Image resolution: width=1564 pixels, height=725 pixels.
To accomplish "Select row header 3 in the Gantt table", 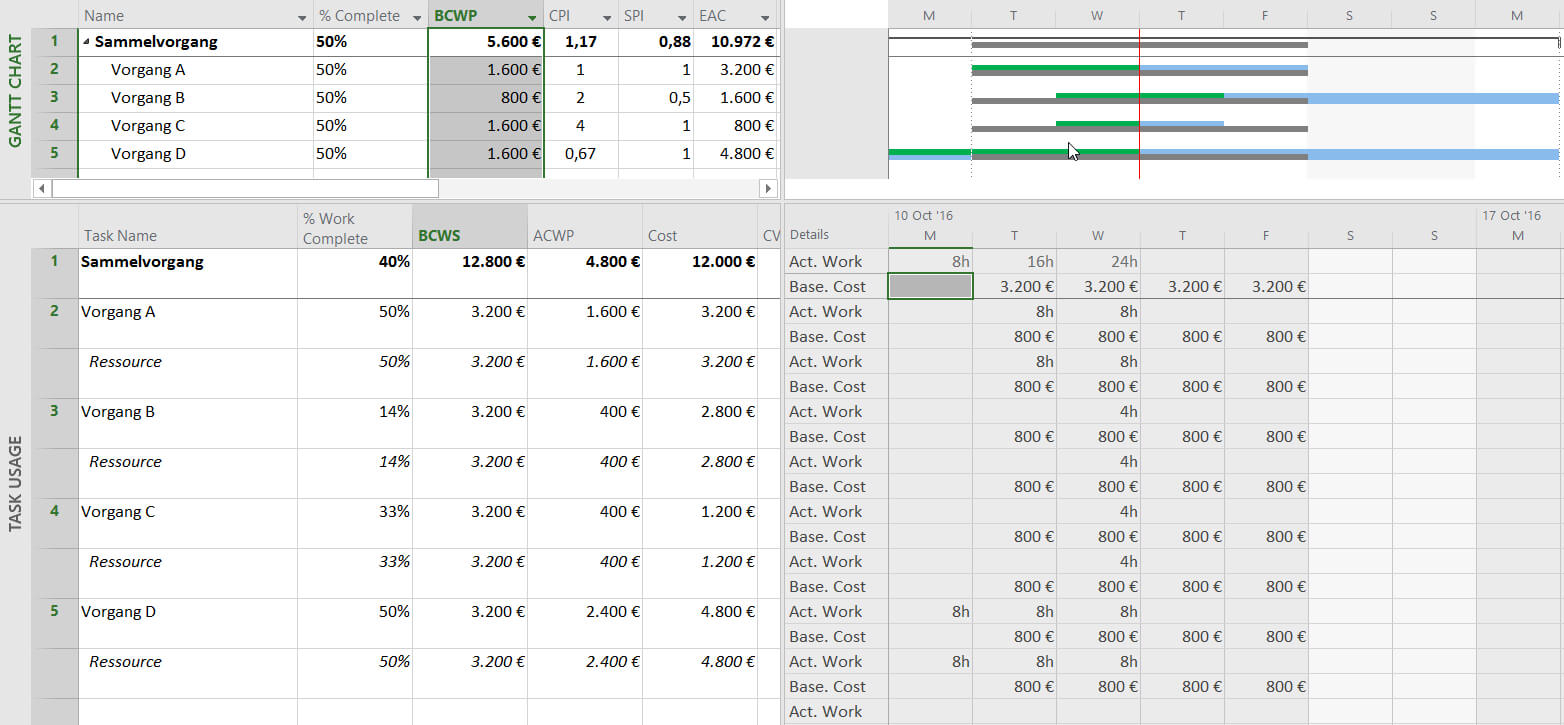I will pos(54,98).
